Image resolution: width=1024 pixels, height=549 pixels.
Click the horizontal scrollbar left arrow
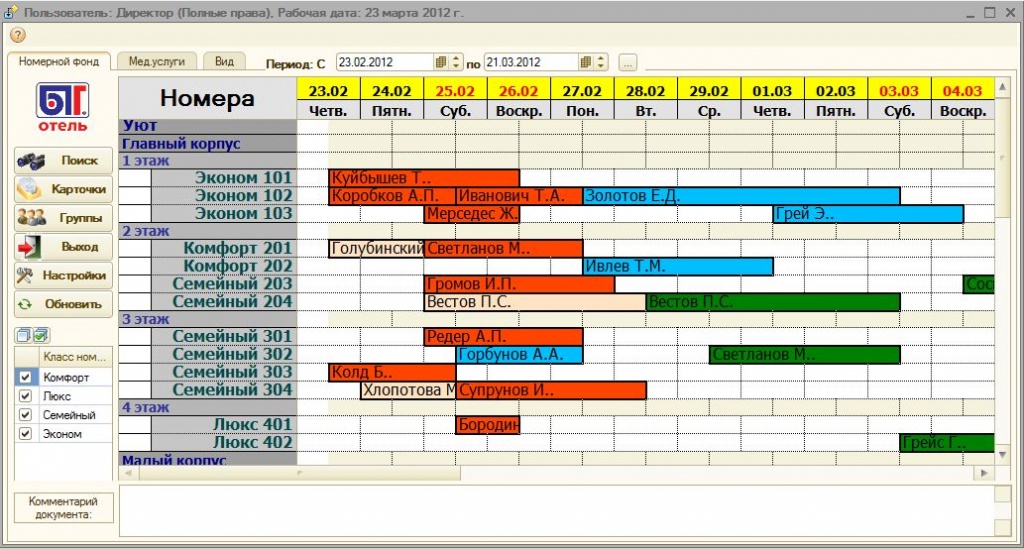point(128,473)
